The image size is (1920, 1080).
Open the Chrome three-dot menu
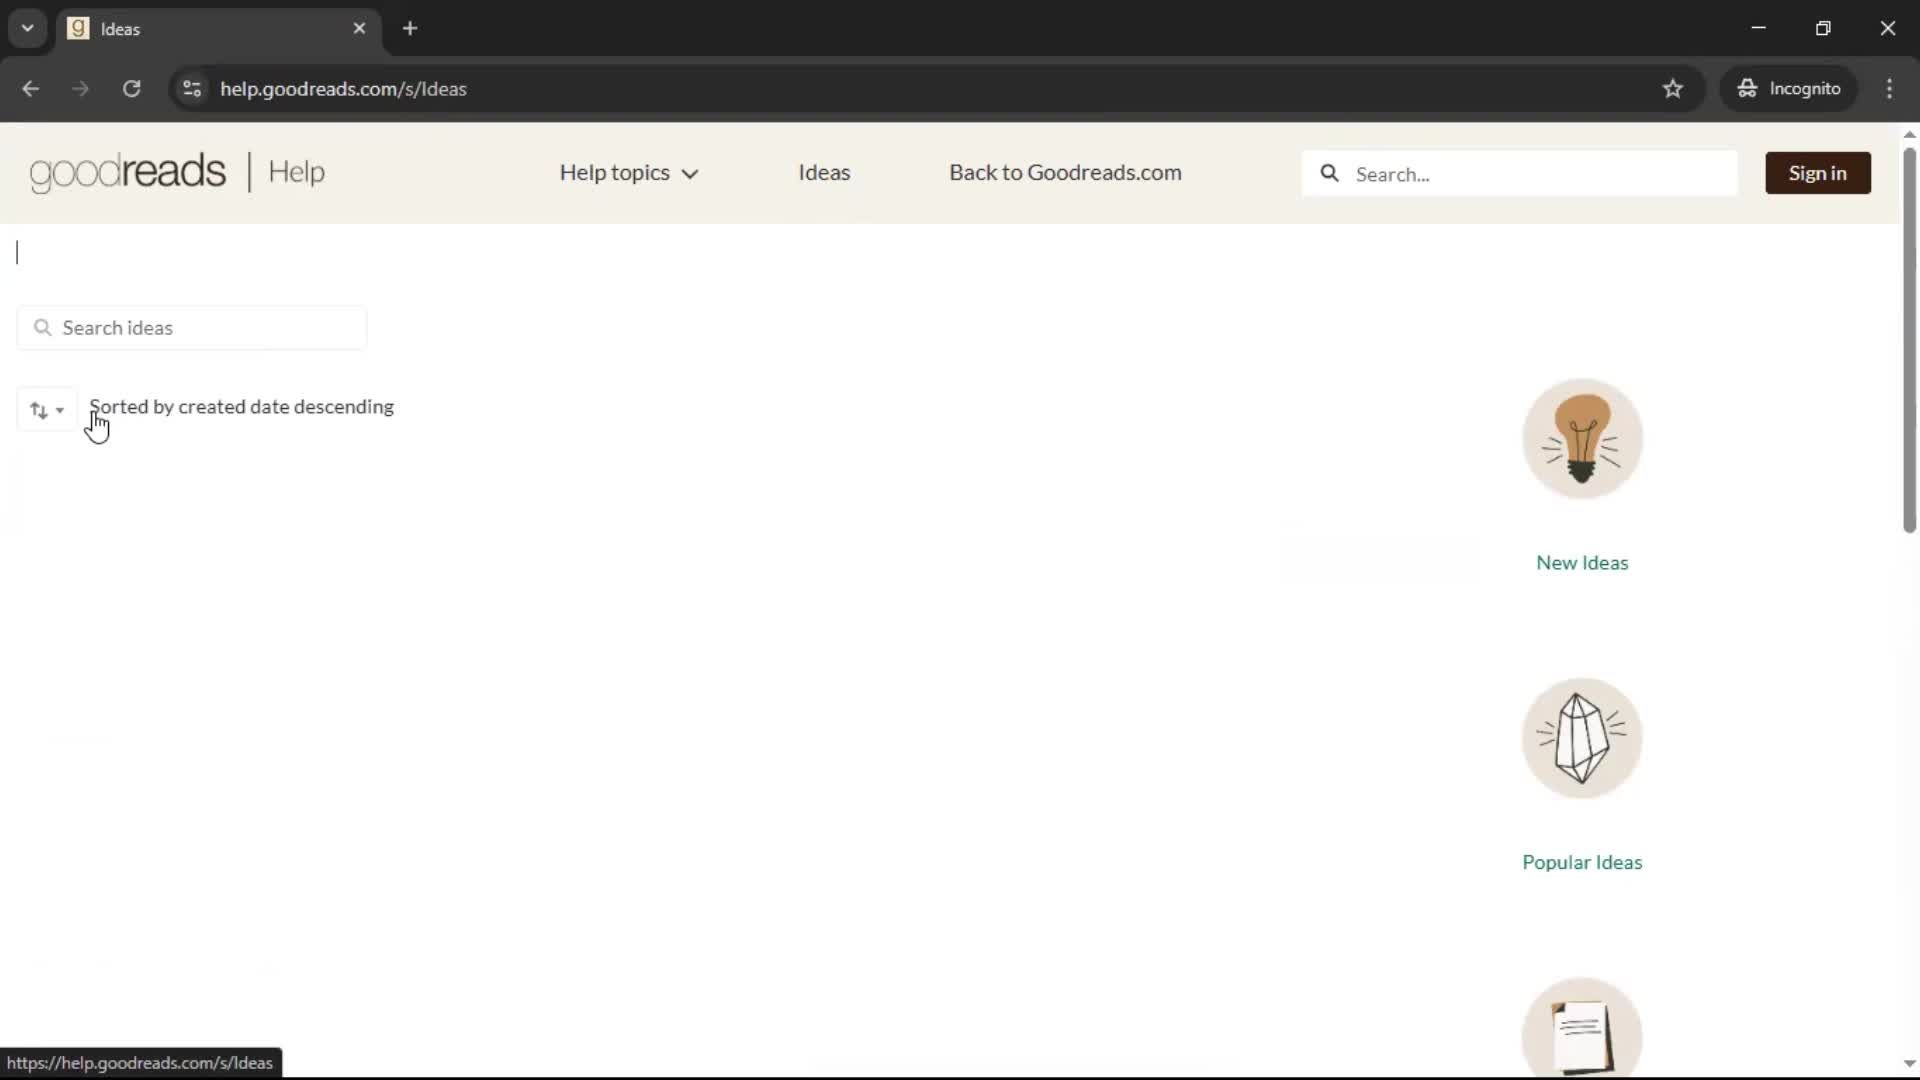[x=1889, y=89]
